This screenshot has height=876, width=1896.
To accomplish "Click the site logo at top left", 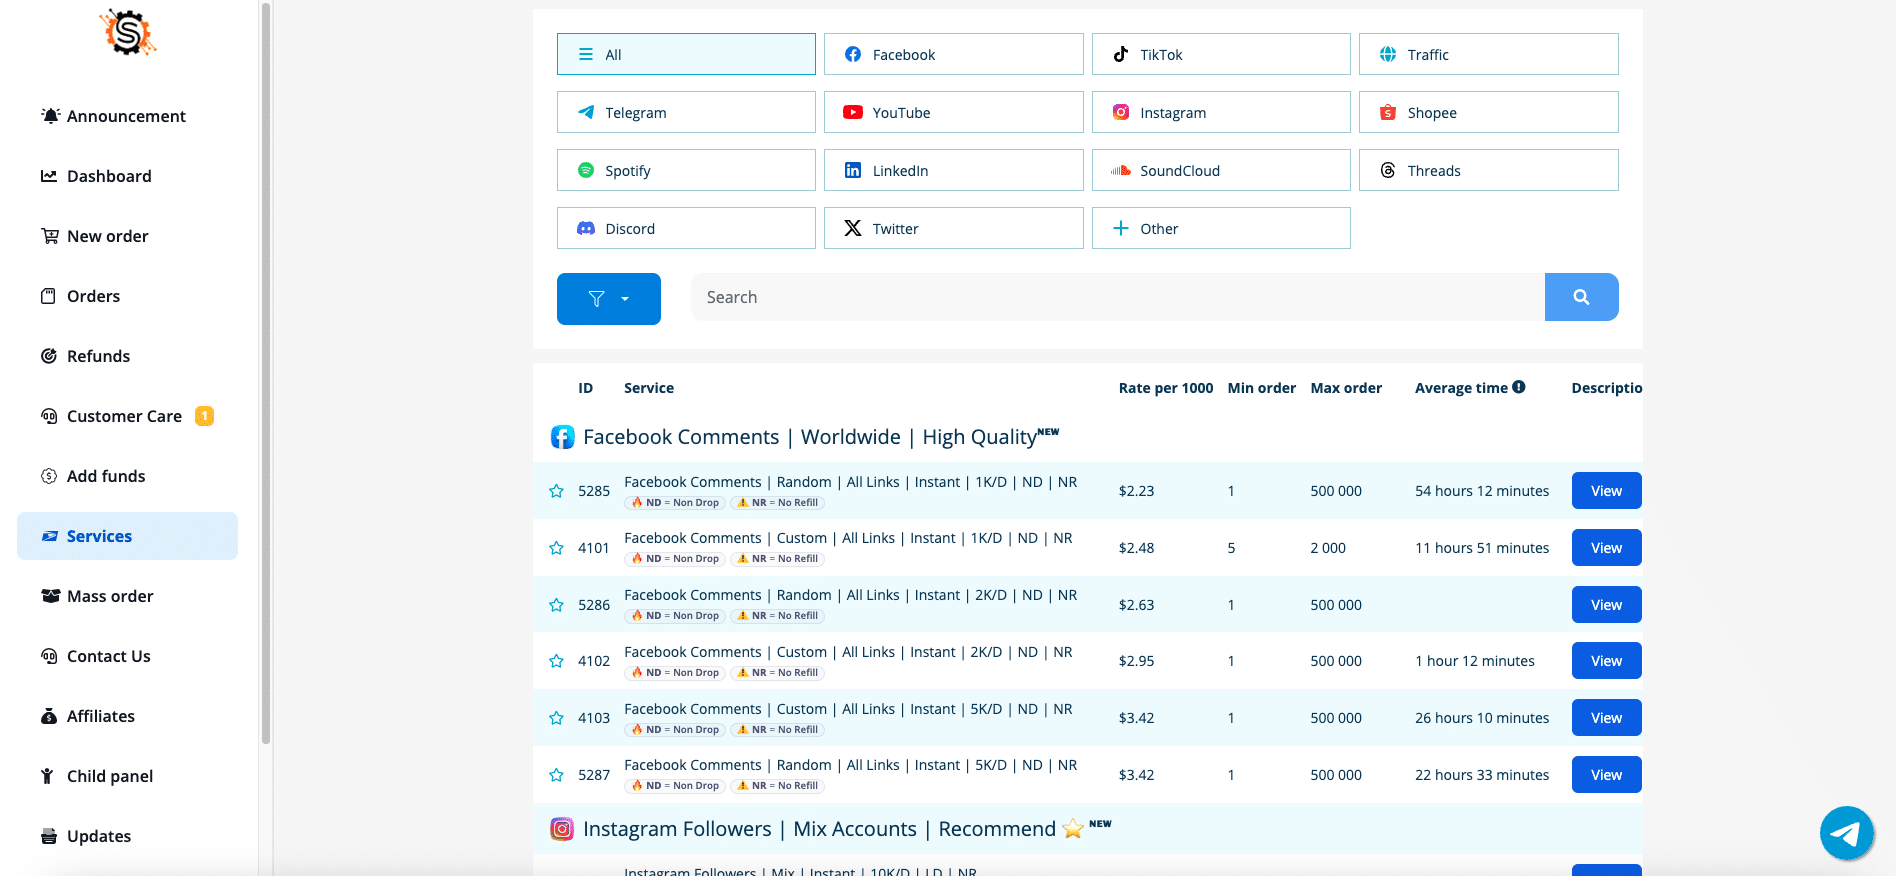I will click(128, 33).
